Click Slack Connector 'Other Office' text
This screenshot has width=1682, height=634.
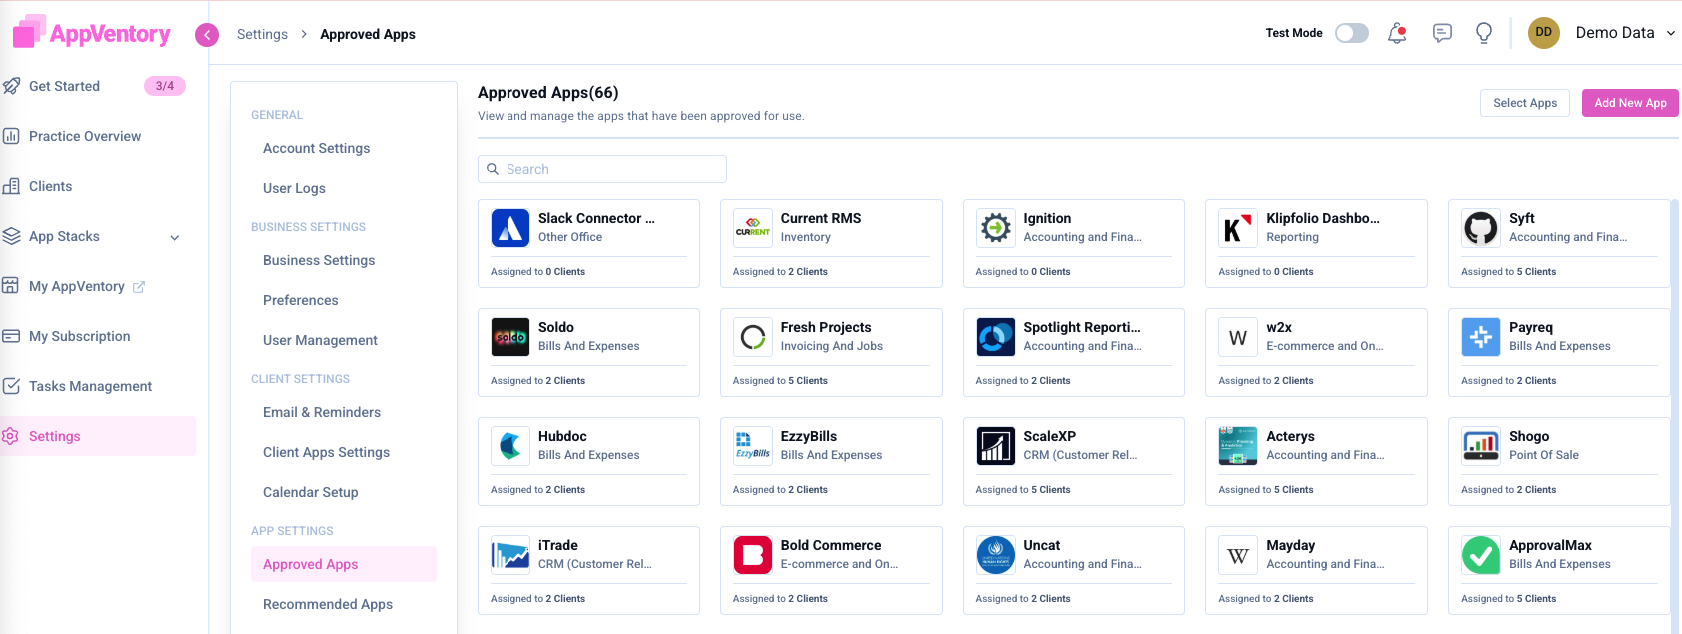pos(570,237)
